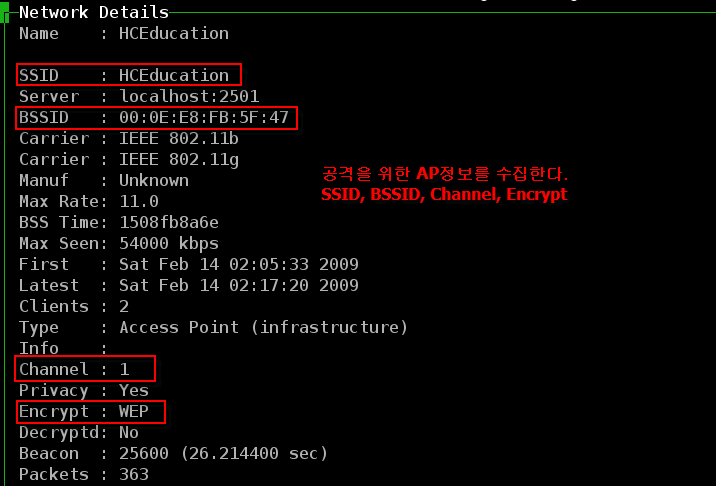Click the BSS Time 1508fb8a6e line
The image size is (716, 486).
coord(119,222)
